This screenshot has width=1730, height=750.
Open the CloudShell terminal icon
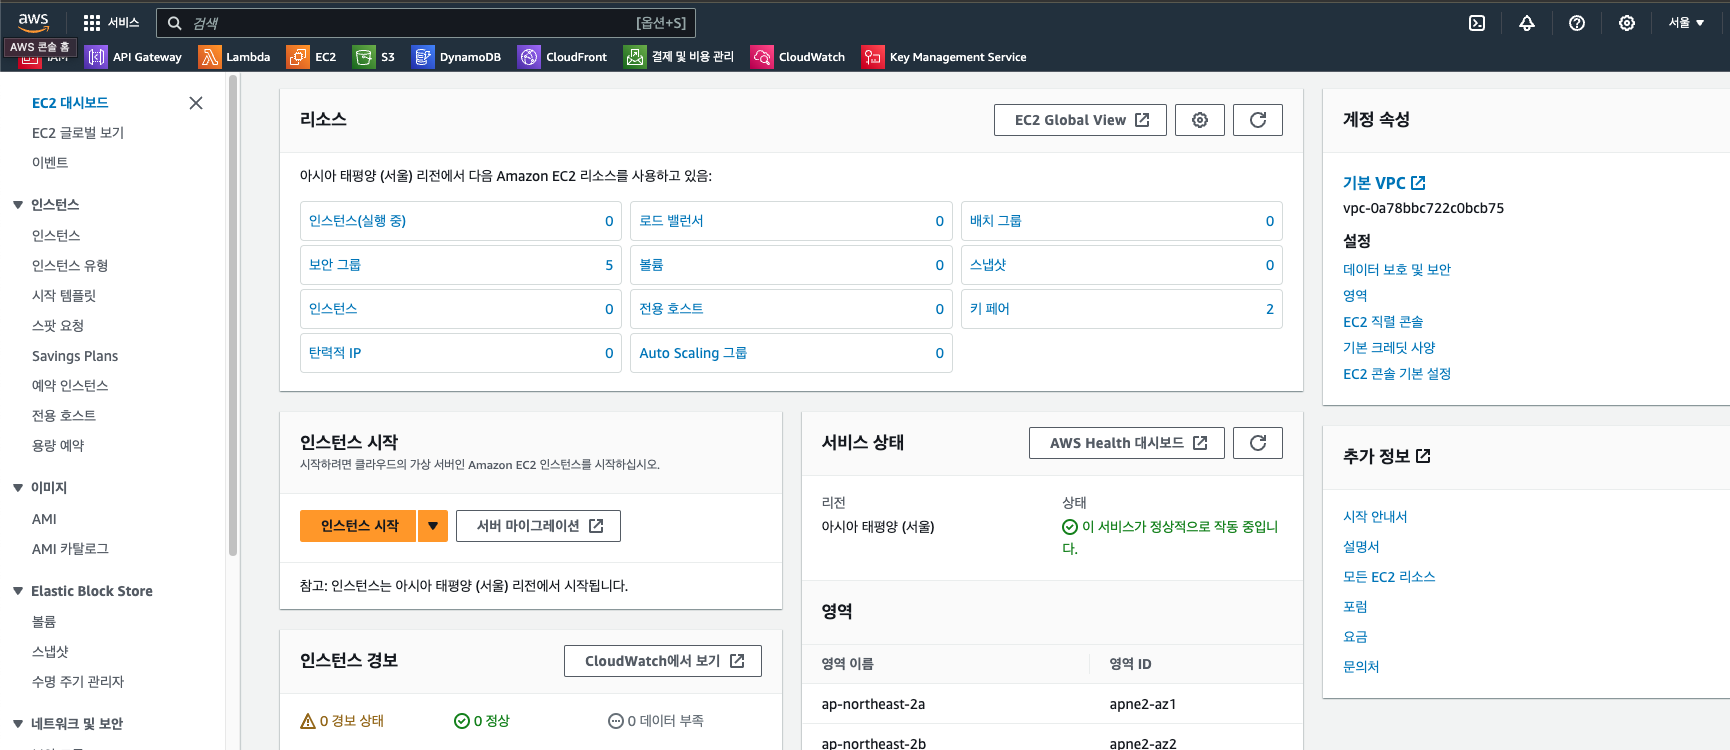coord(1477,23)
